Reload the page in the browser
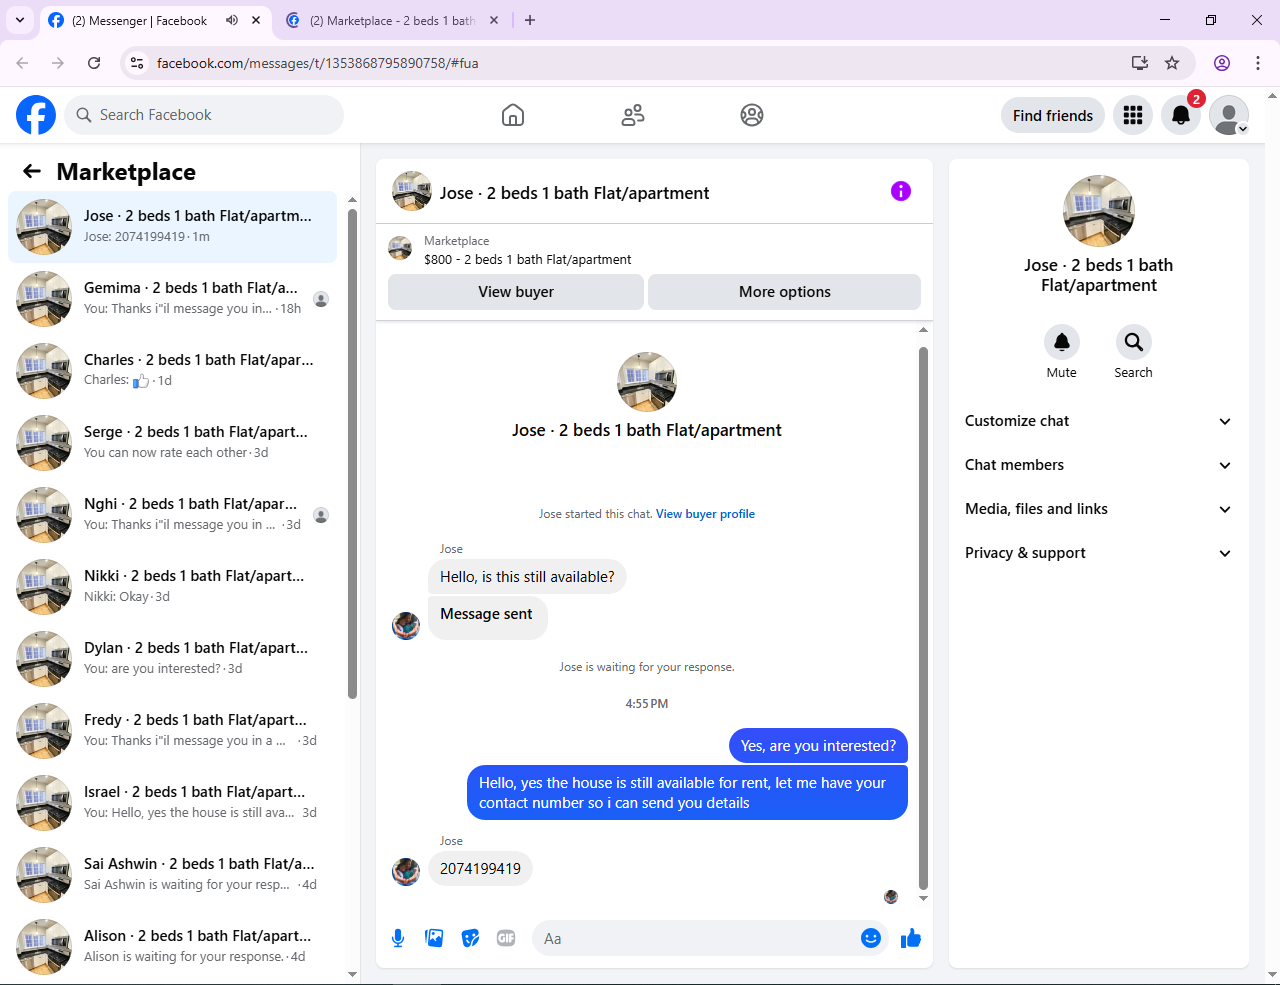Image resolution: width=1280 pixels, height=985 pixels. (94, 63)
